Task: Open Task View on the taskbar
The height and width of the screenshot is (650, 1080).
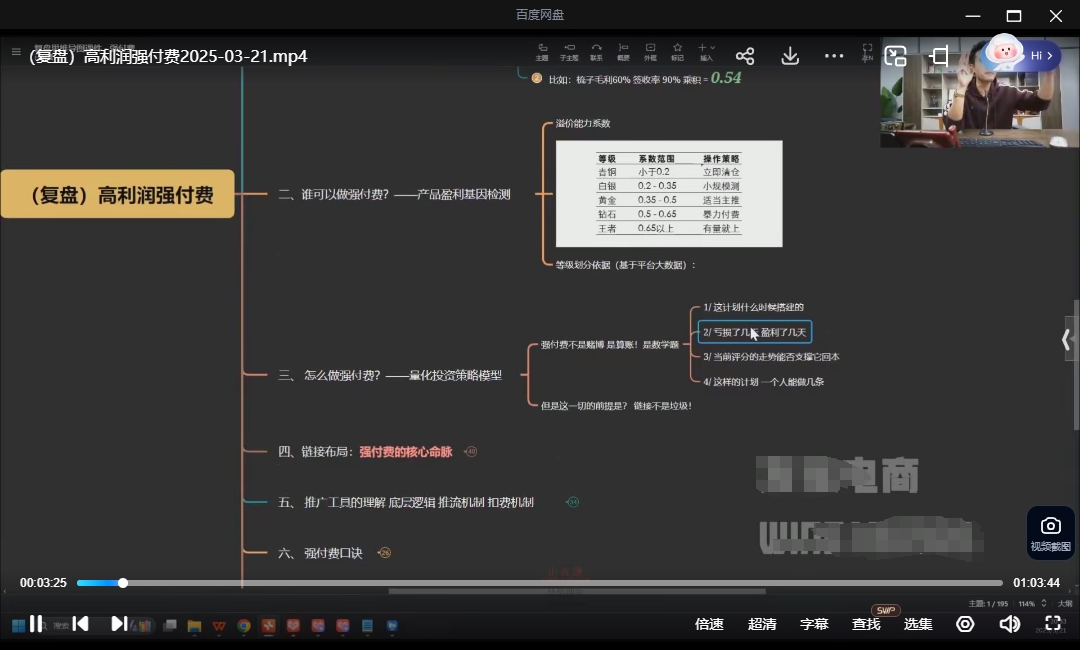Action: coord(169,625)
